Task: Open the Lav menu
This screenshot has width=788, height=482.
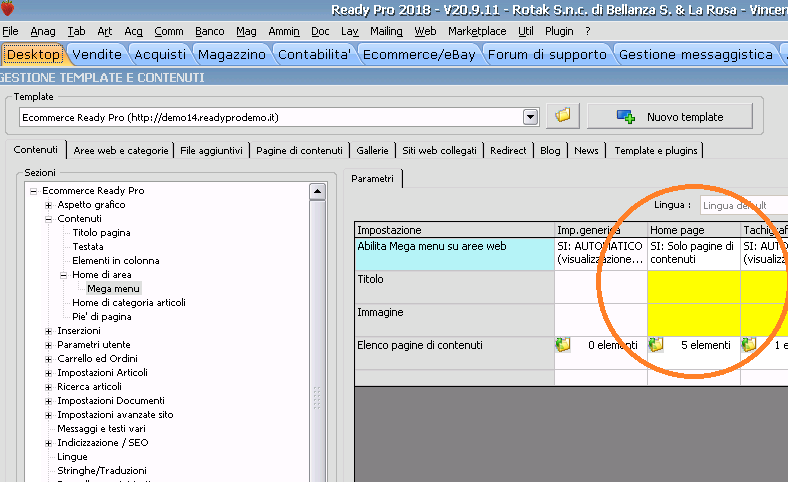Action: tap(349, 31)
